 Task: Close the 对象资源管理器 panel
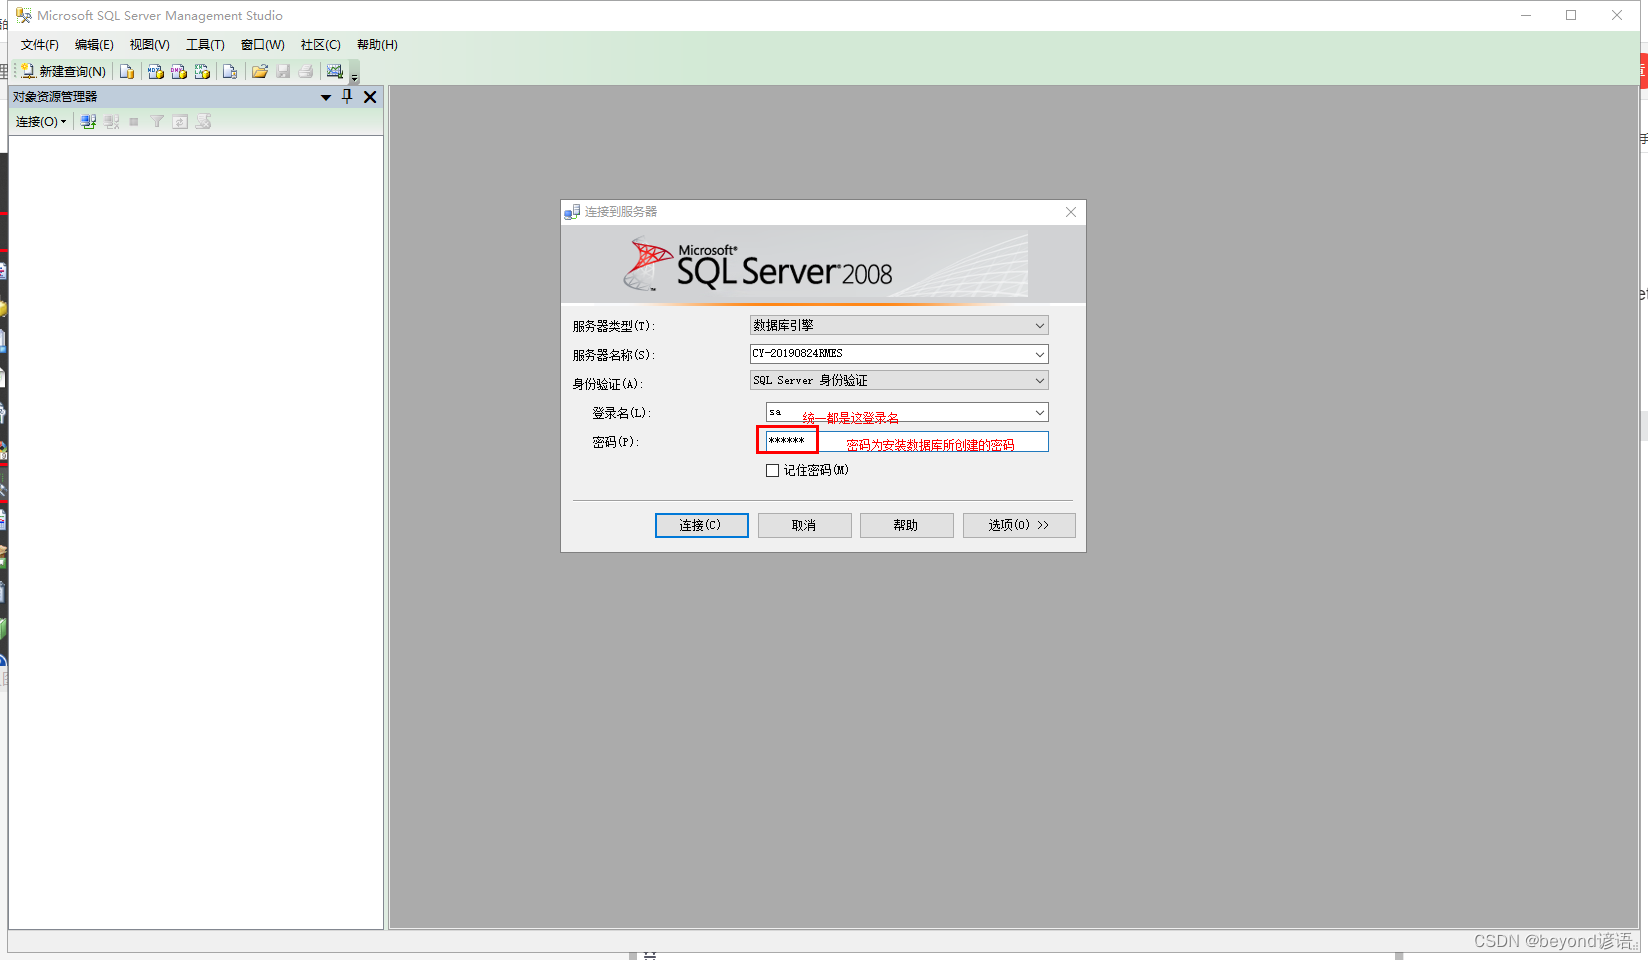point(370,97)
